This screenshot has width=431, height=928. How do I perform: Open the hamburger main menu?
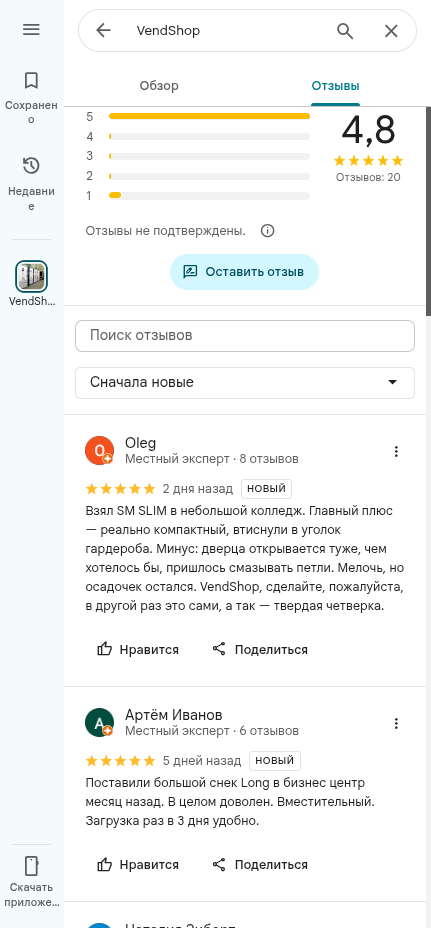[x=31, y=30]
